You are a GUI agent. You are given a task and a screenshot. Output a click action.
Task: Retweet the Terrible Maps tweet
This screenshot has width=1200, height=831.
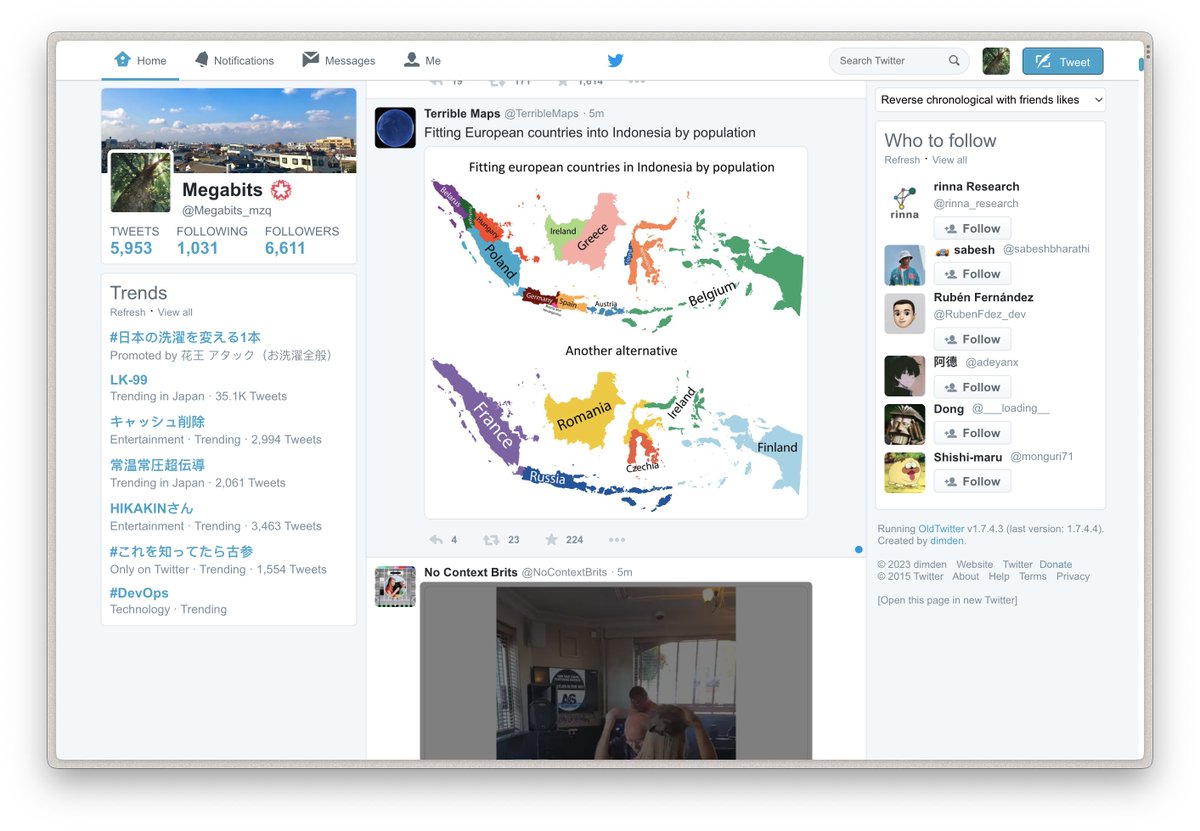491,540
